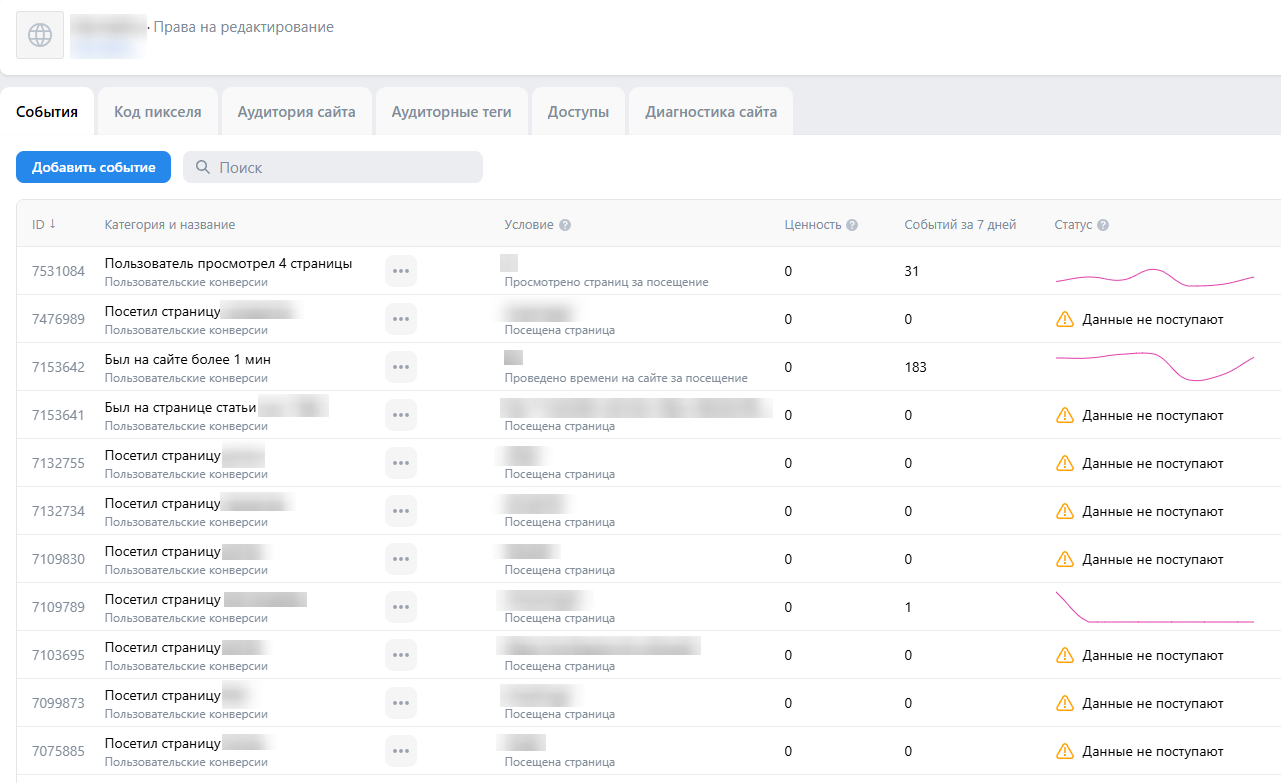Open three-dot menu for event 7109789
Viewport: 1281px width, 783px height.
(401, 607)
